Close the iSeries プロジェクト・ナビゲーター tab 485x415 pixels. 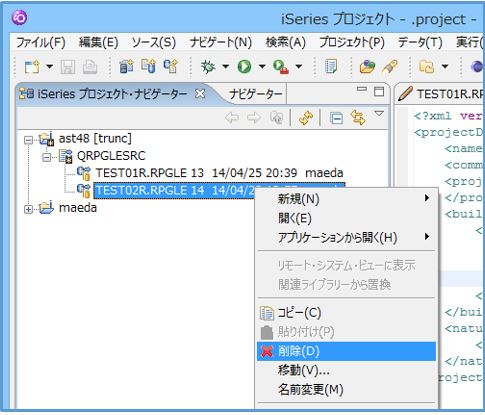[x=200, y=94]
